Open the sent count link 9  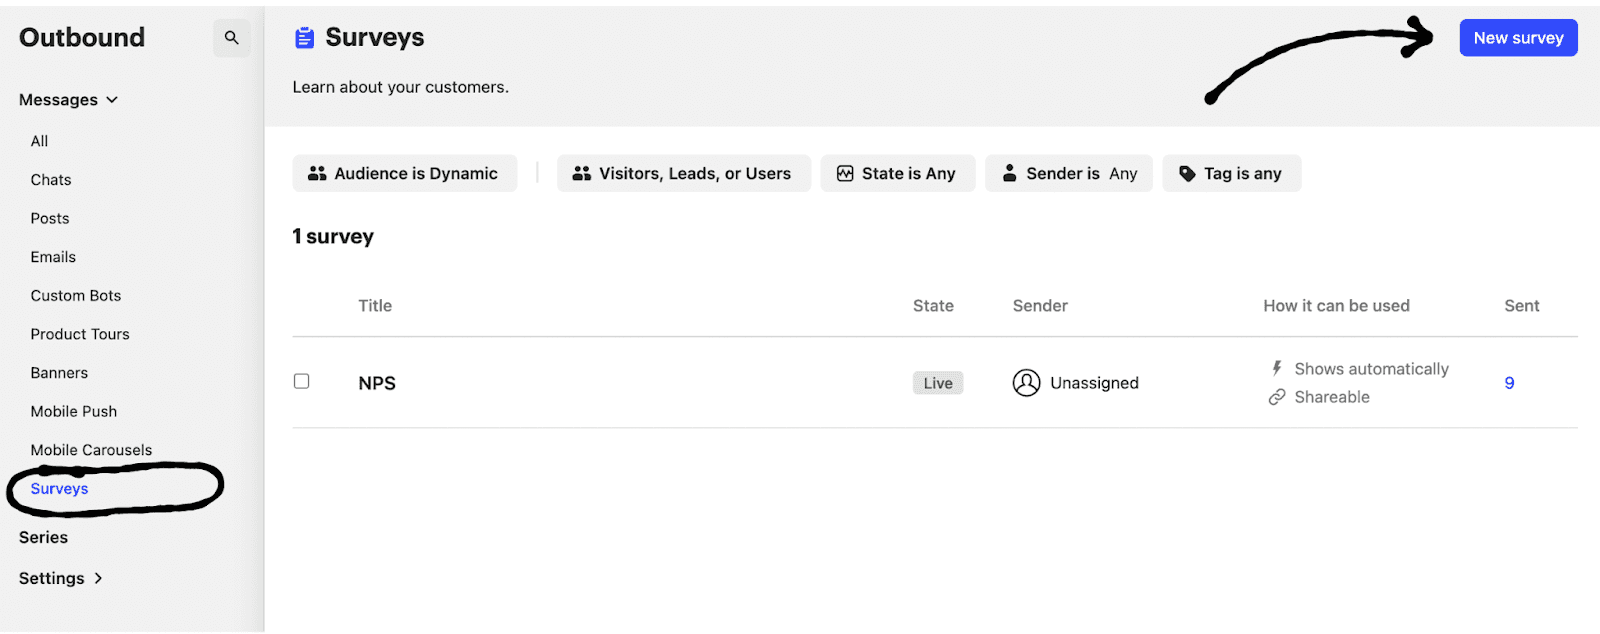(1509, 383)
